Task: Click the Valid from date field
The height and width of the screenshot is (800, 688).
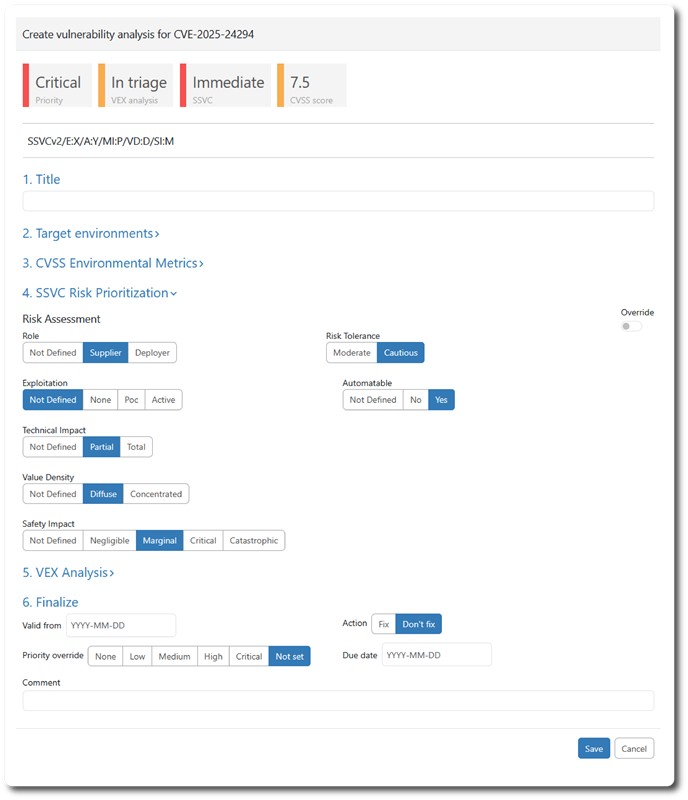Action: (x=121, y=625)
